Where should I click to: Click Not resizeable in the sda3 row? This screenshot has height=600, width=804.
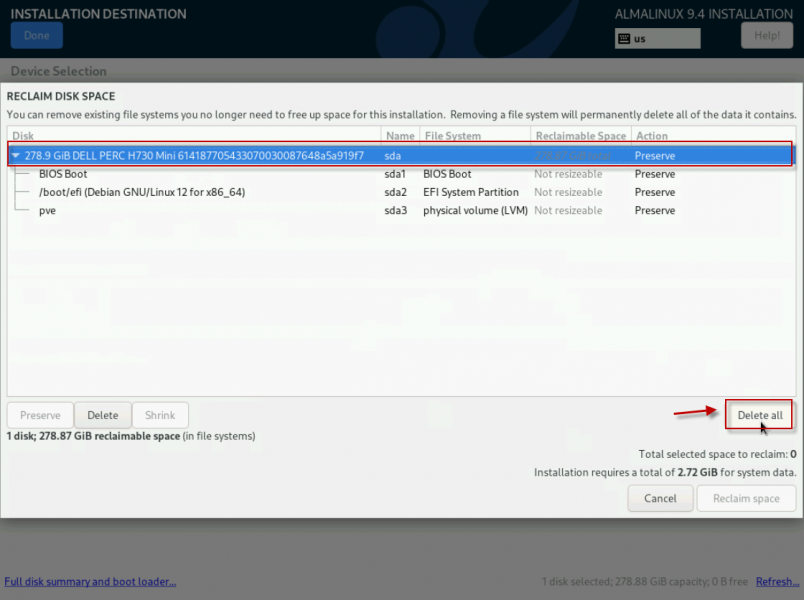coord(568,210)
